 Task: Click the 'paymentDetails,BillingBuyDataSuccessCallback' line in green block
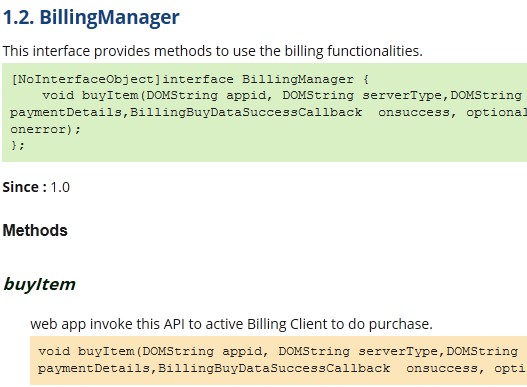click(x=269, y=112)
